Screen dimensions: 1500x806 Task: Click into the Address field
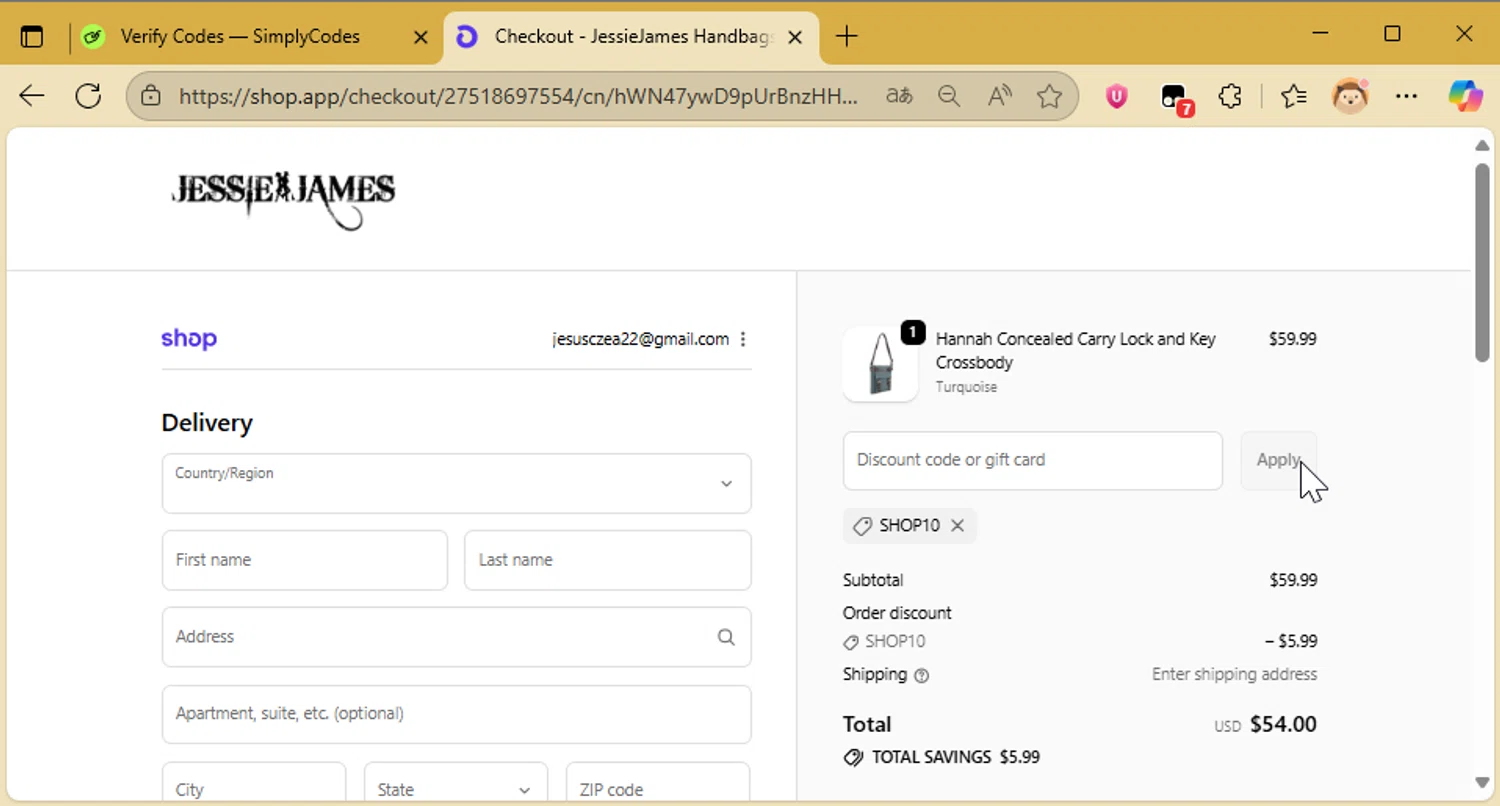(x=456, y=637)
